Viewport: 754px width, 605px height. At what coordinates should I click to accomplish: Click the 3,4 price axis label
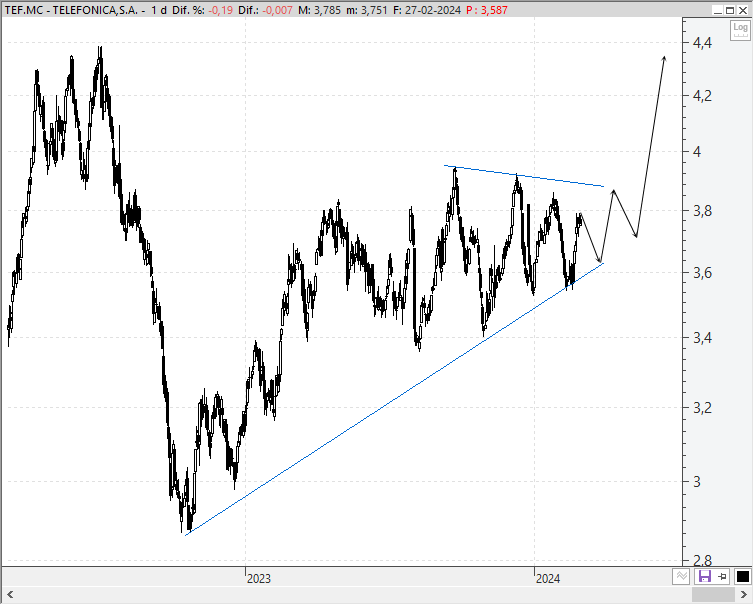coord(702,338)
